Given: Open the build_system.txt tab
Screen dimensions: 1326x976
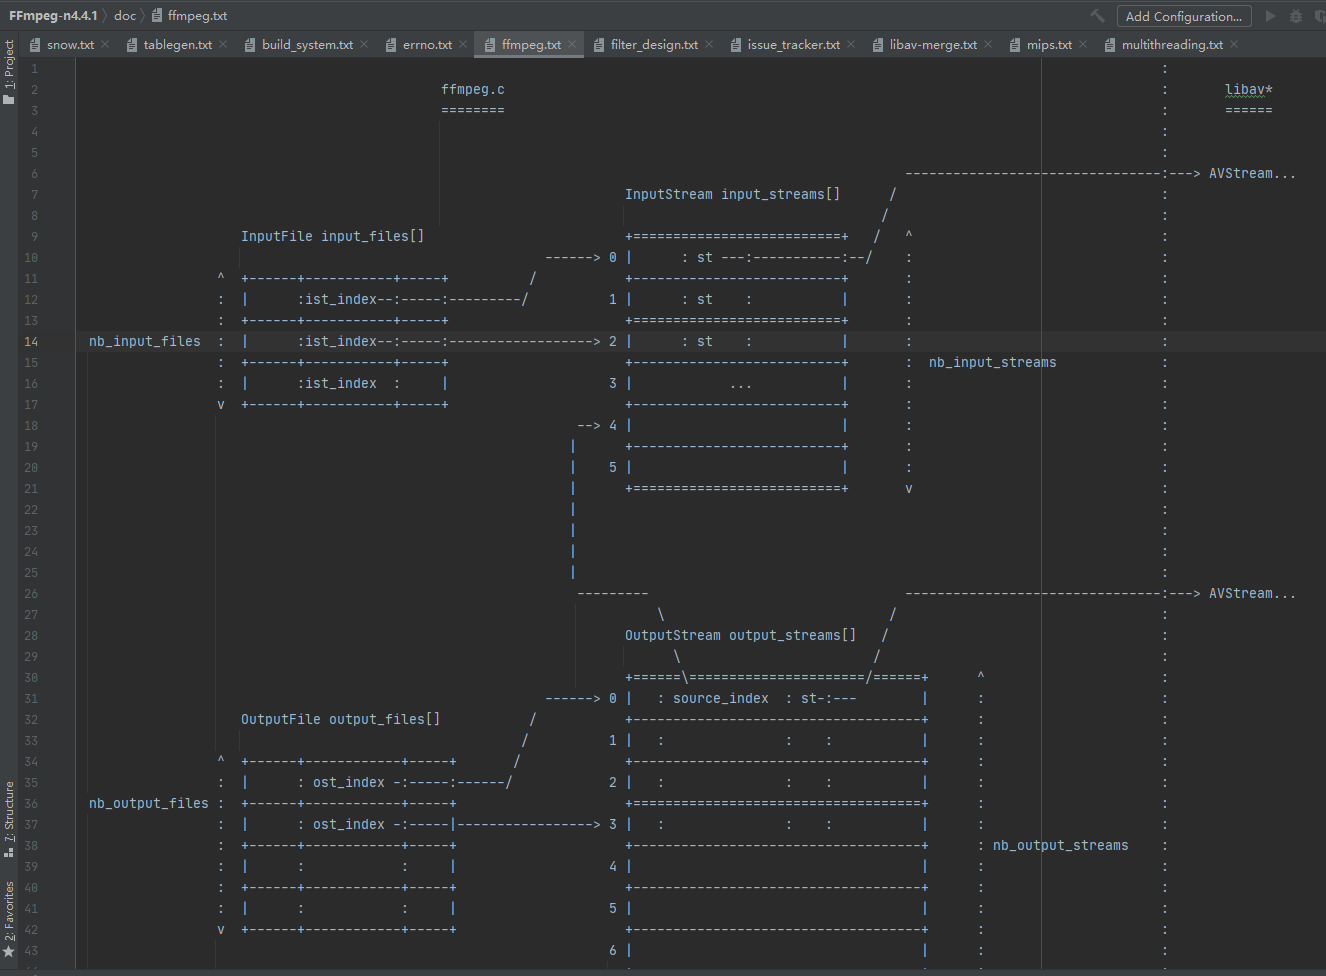Looking at the screenshot, I should tap(307, 44).
